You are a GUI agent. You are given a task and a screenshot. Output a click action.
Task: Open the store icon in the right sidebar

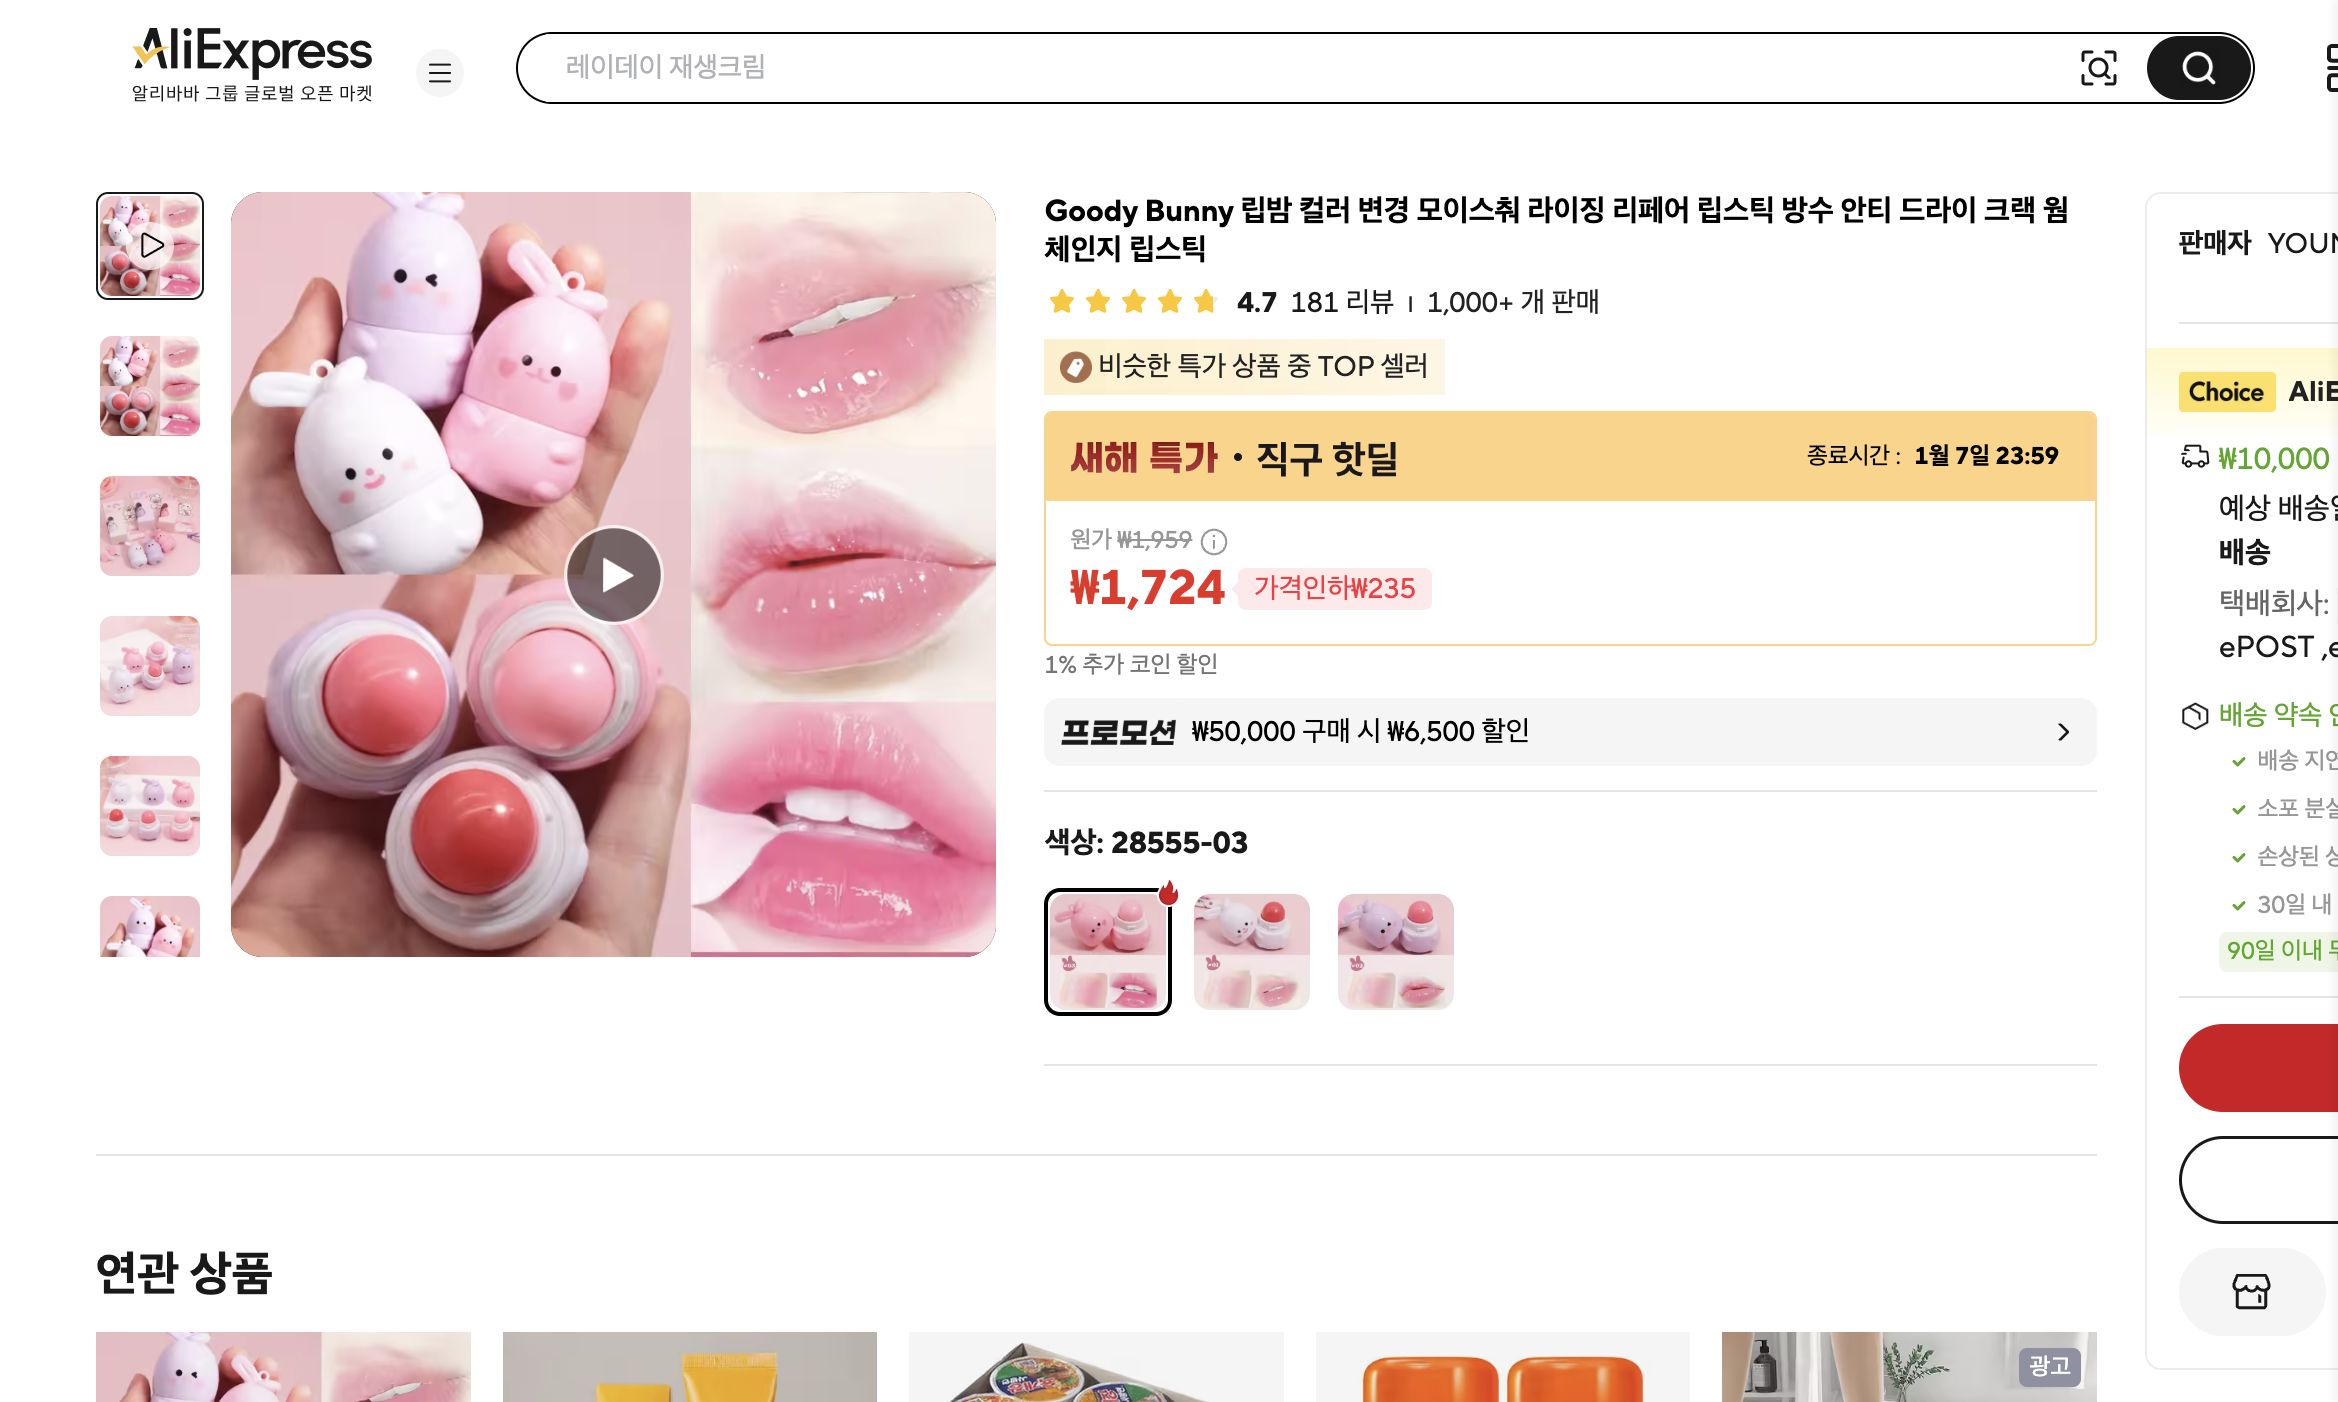pyautogui.click(x=2251, y=1291)
